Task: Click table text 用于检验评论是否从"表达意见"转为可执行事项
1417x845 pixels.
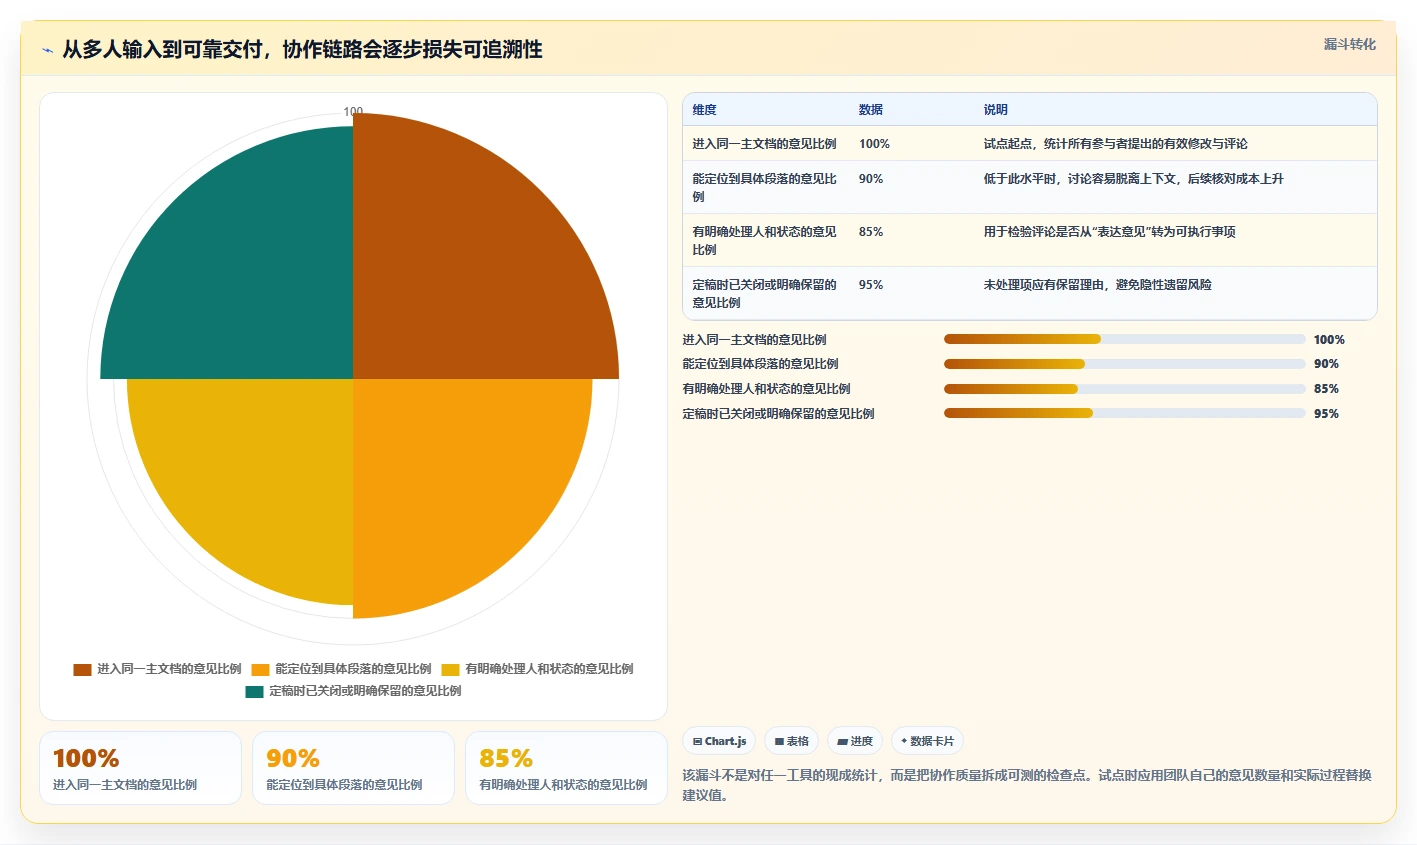Action: (1109, 232)
